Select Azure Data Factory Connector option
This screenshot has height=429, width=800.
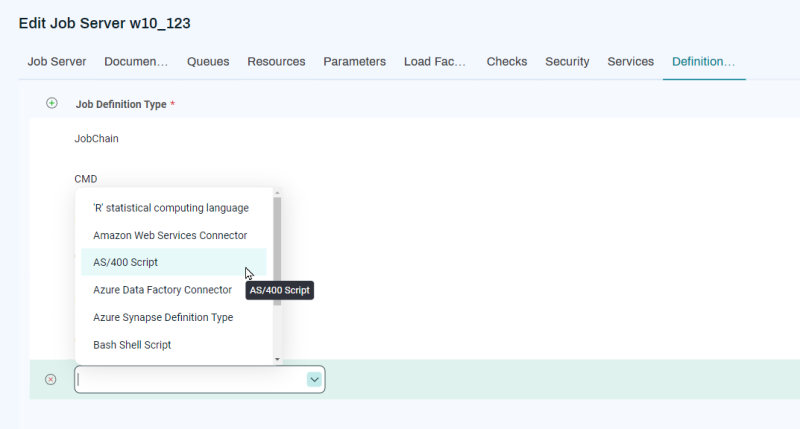click(162, 290)
